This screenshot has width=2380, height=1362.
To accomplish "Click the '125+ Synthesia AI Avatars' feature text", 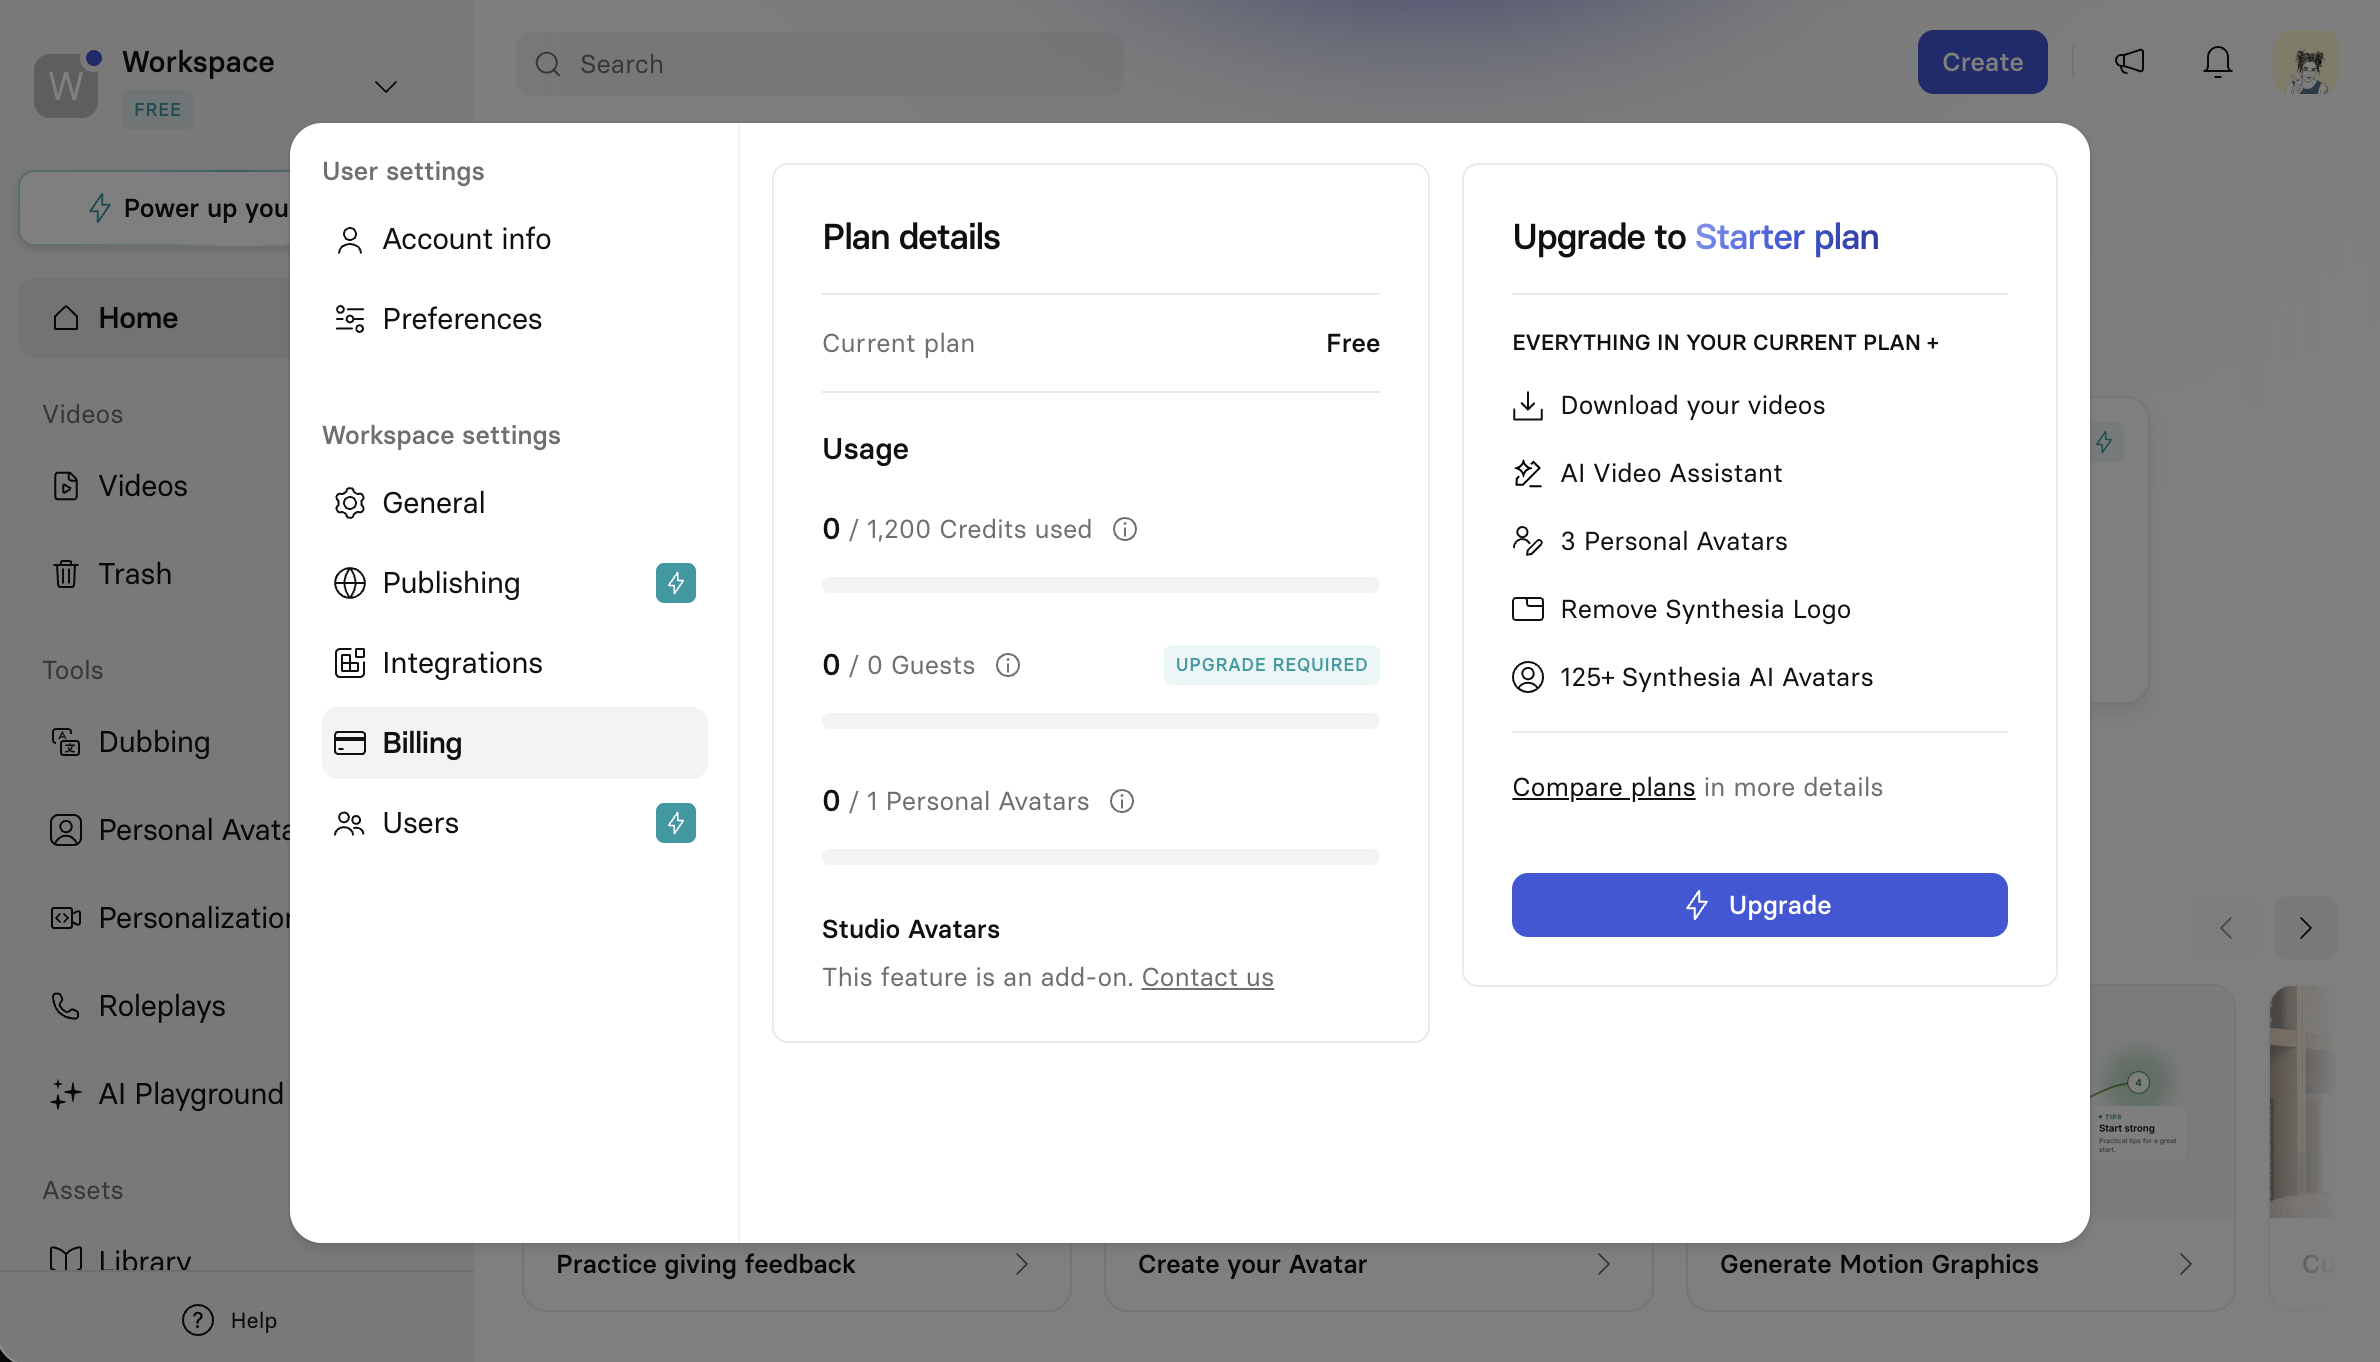I will (1717, 677).
